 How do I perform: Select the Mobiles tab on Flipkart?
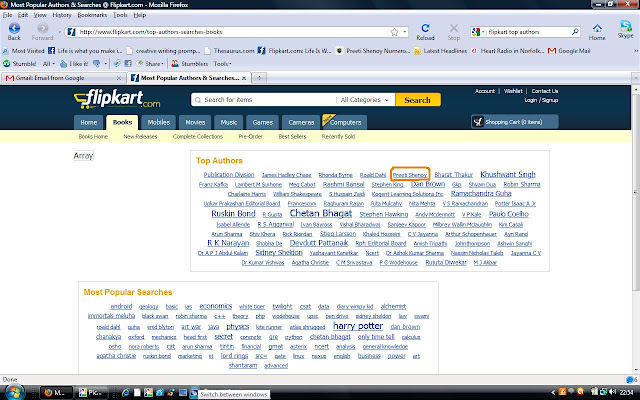[x=158, y=122]
